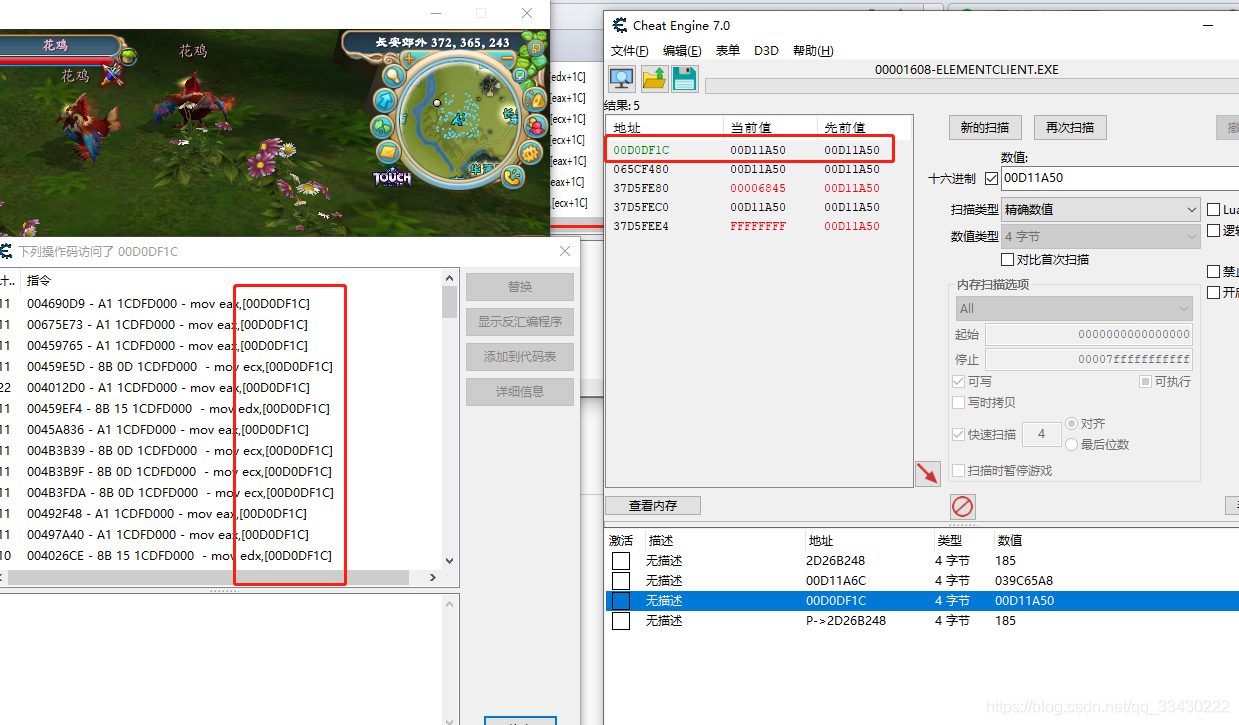The width and height of the screenshot is (1239, 725).
Task: Zoom out the minimap with minus icon
Action: (x=507, y=58)
